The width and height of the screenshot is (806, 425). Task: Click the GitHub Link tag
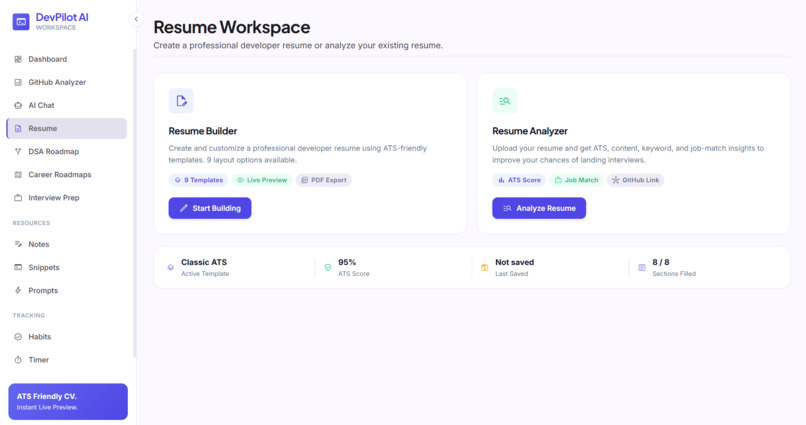[635, 180]
